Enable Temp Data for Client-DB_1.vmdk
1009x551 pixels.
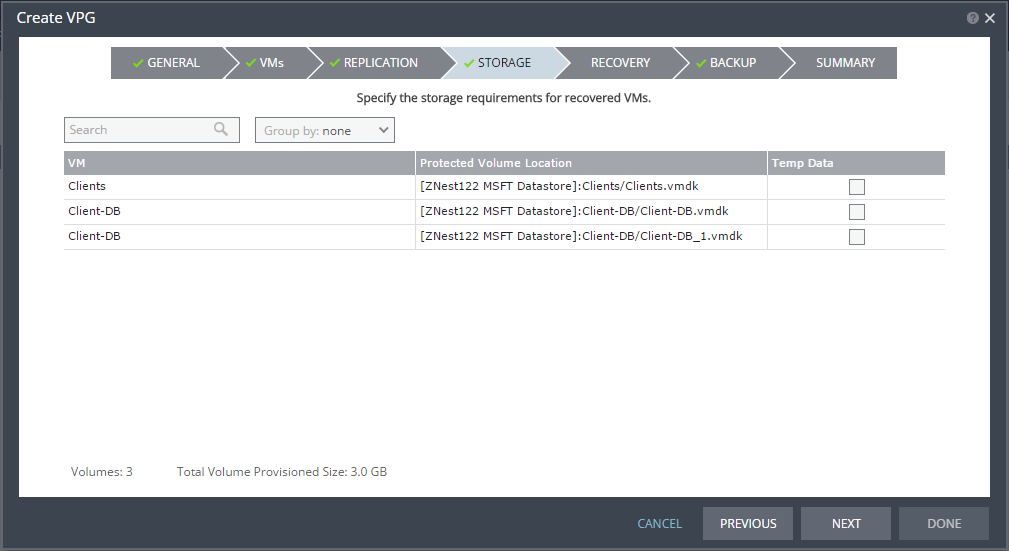click(x=856, y=237)
